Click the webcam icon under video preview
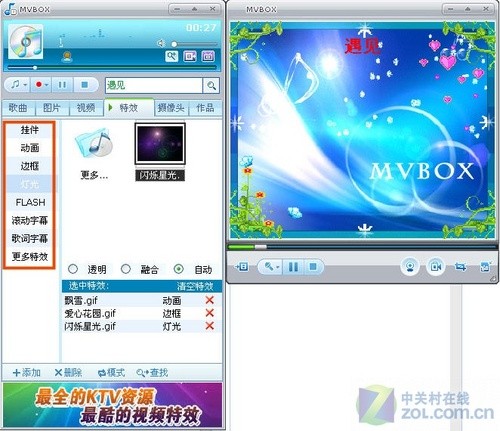Viewport: 500px width, 431px height. click(410, 267)
